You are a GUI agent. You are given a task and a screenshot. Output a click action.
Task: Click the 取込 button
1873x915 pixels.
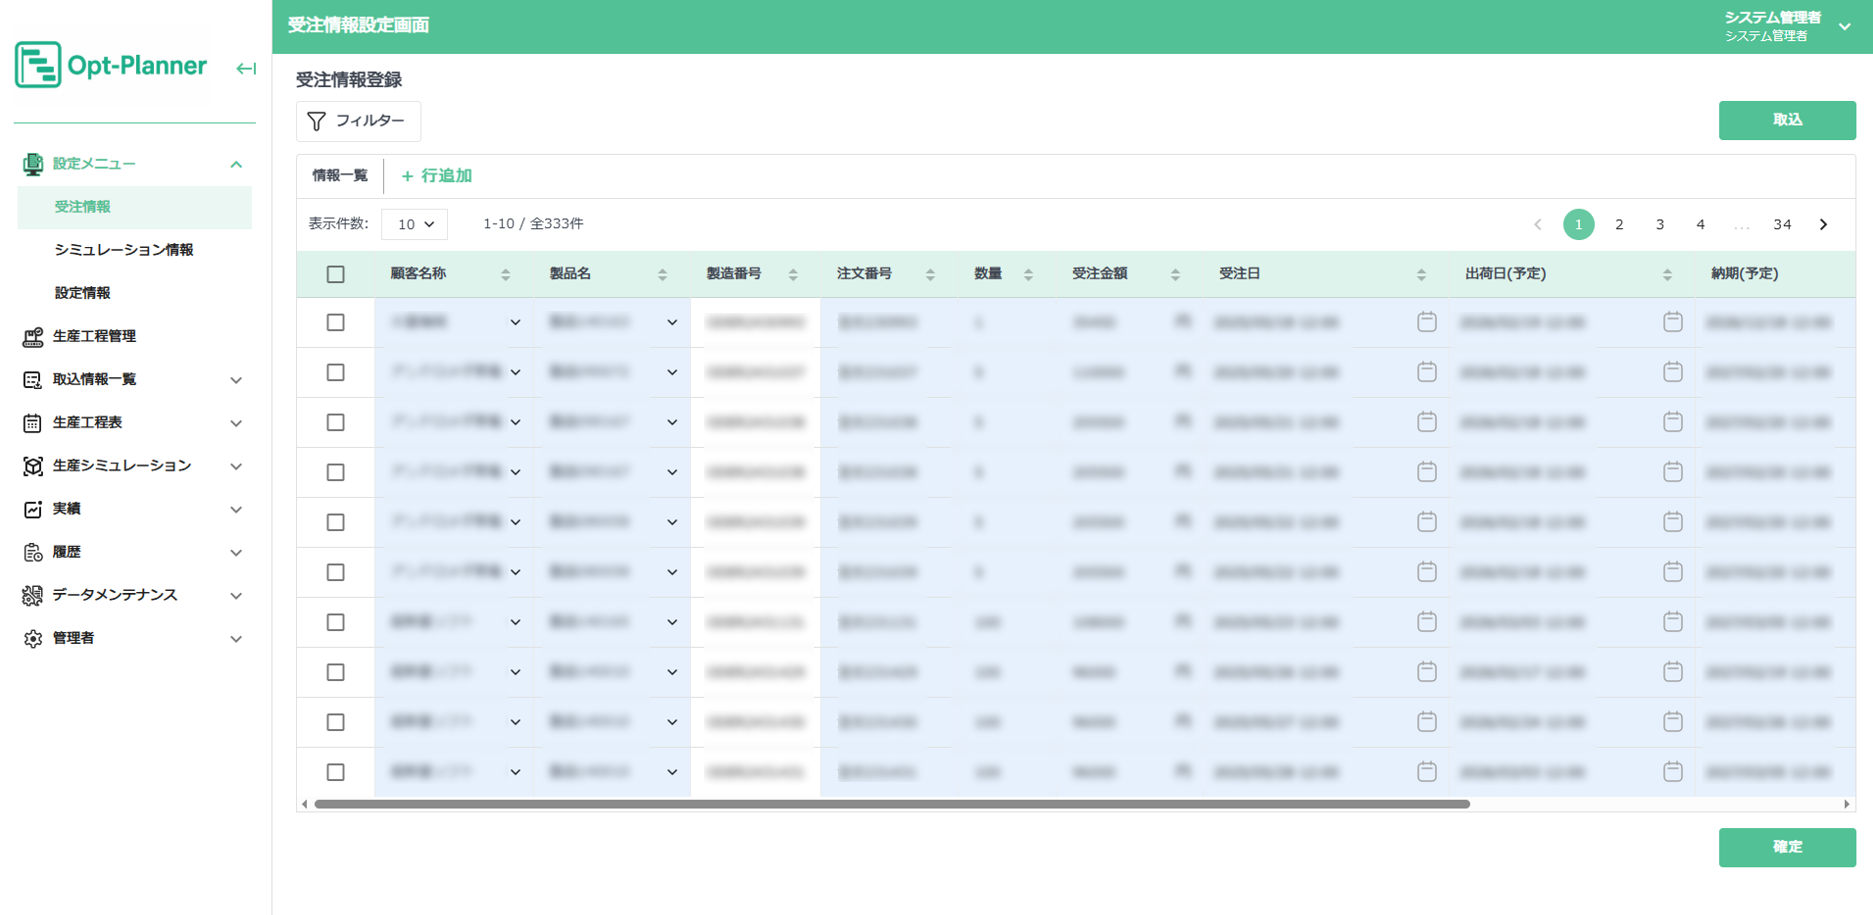(x=1786, y=120)
